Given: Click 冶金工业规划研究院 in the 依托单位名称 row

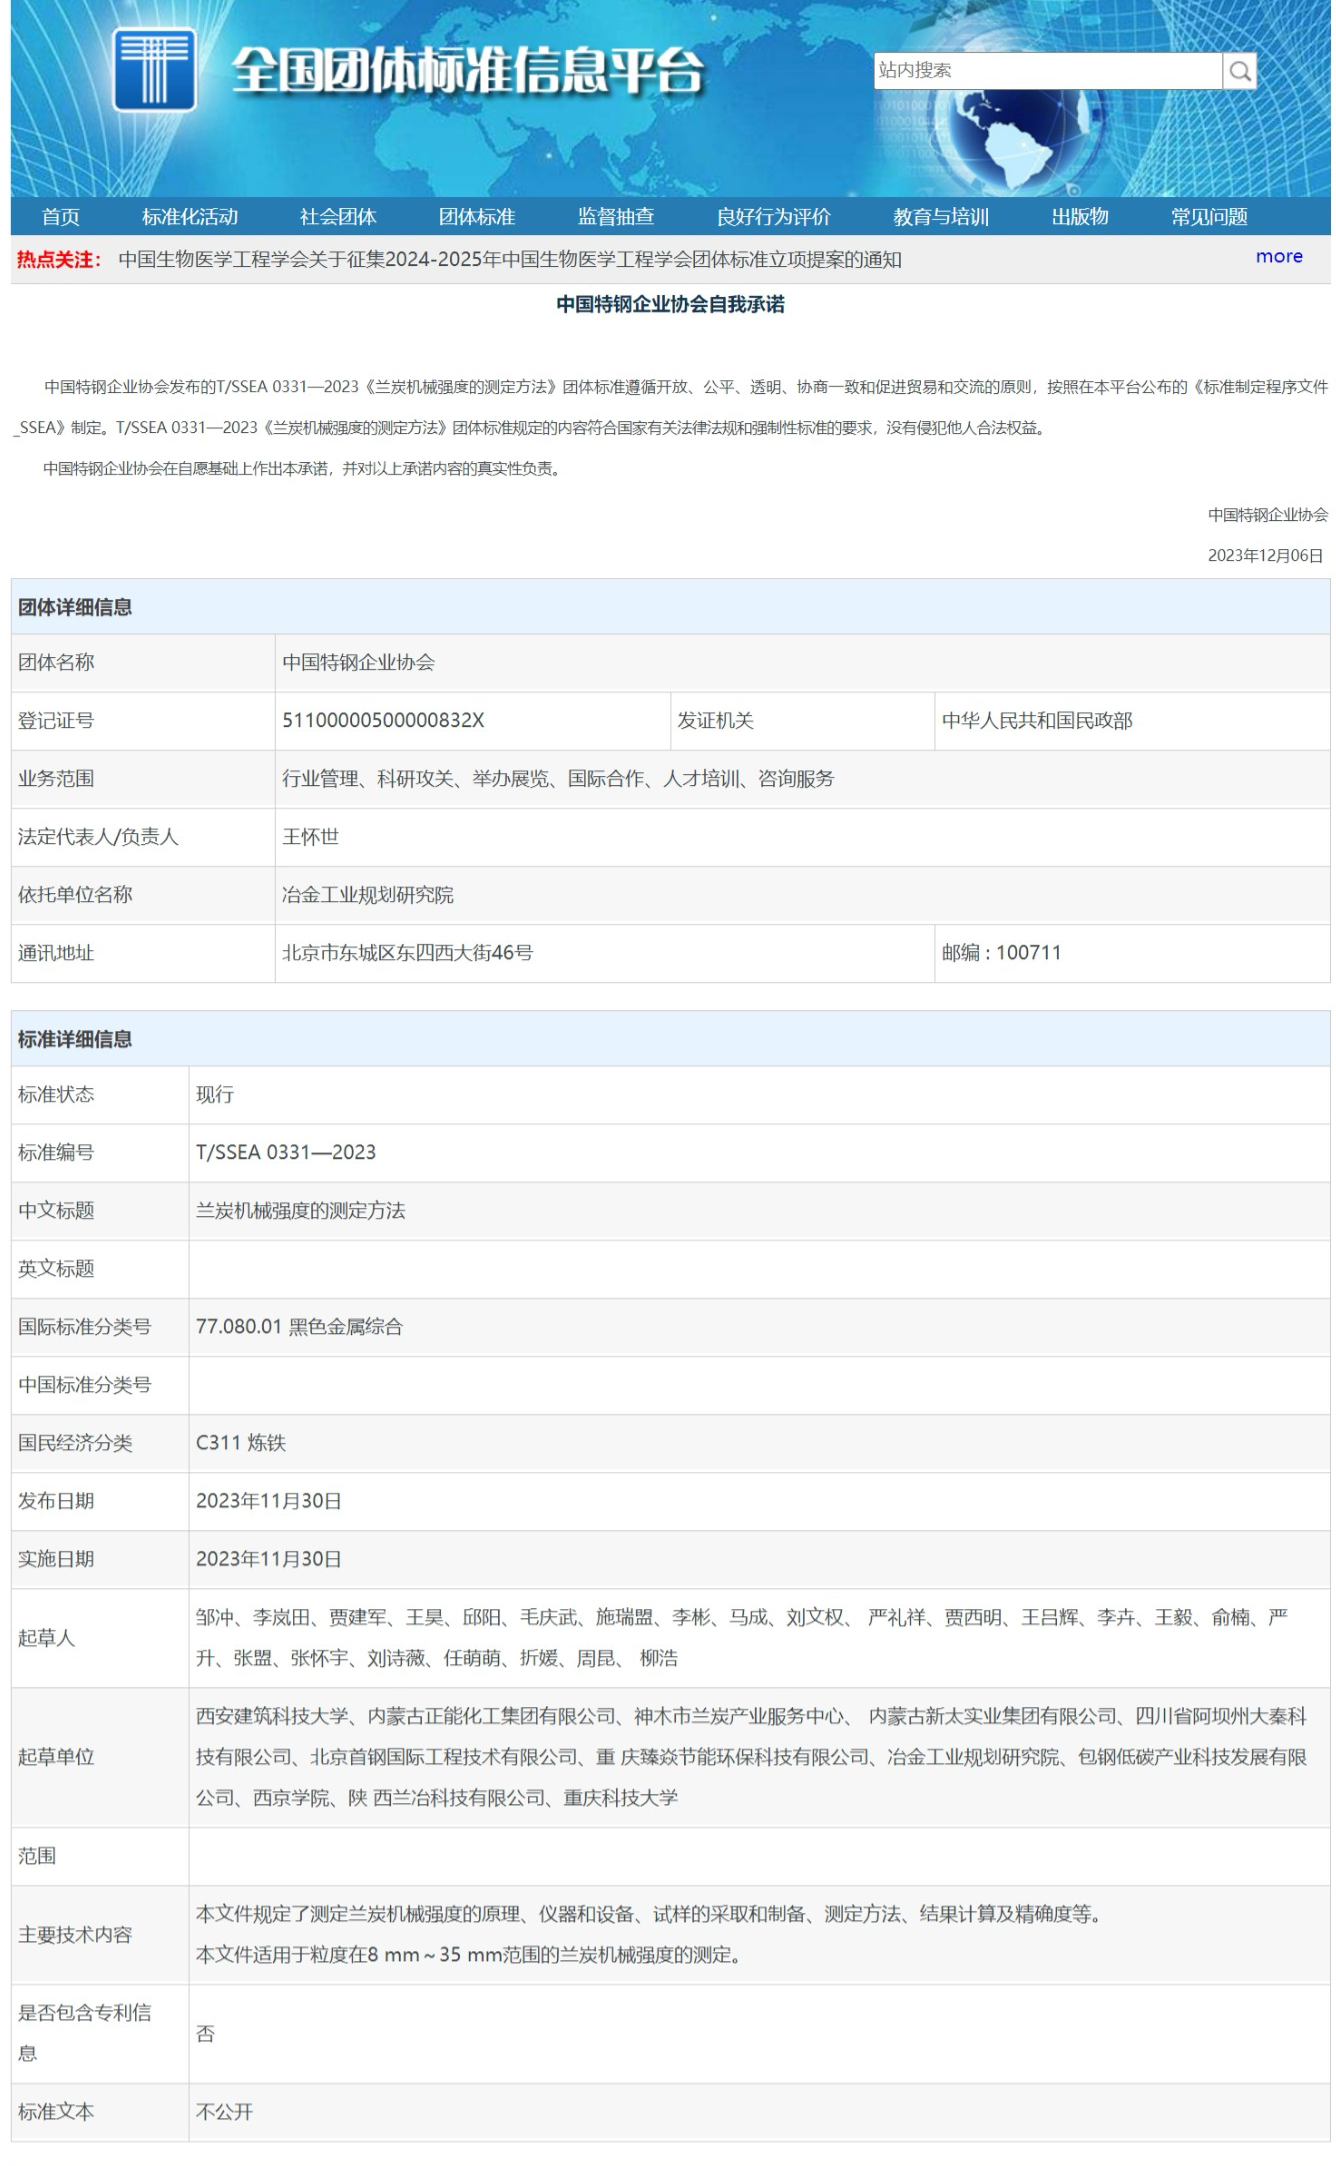Looking at the screenshot, I should [x=368, y=895].
